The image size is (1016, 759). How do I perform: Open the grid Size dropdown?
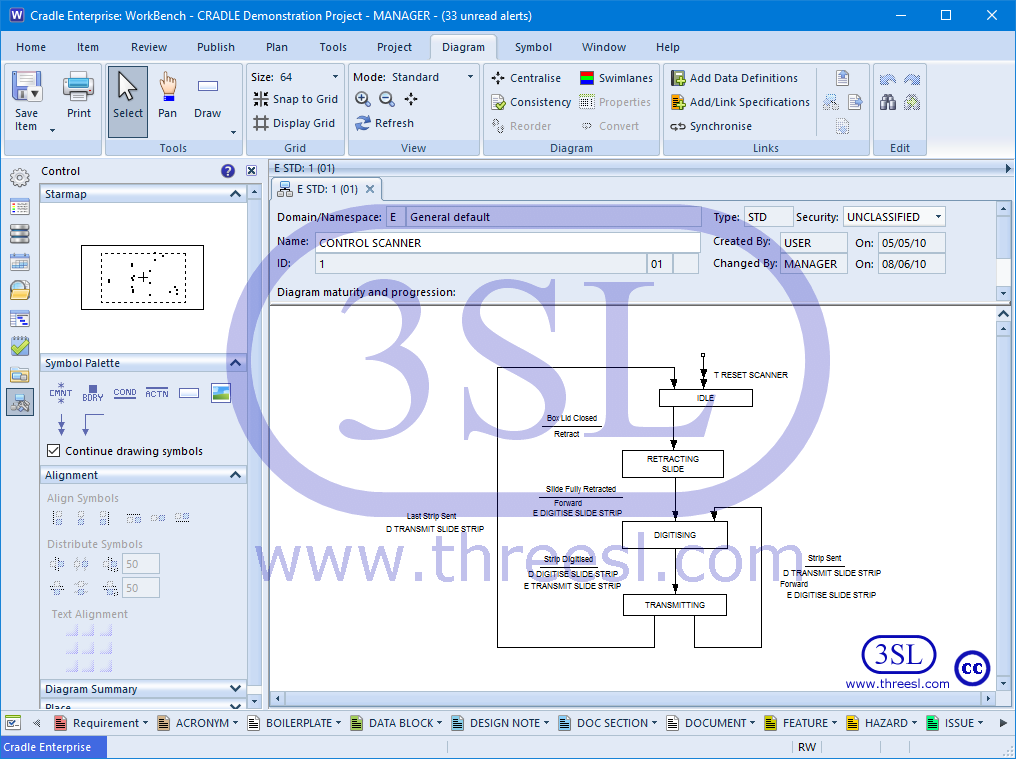pos(335,77)
